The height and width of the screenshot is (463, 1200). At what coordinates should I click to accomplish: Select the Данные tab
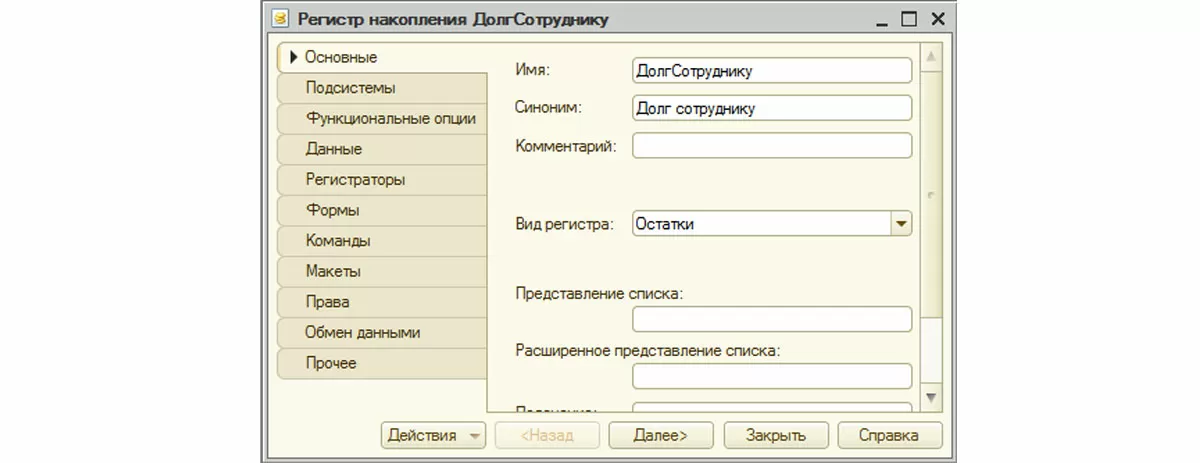tap(334, 149)
